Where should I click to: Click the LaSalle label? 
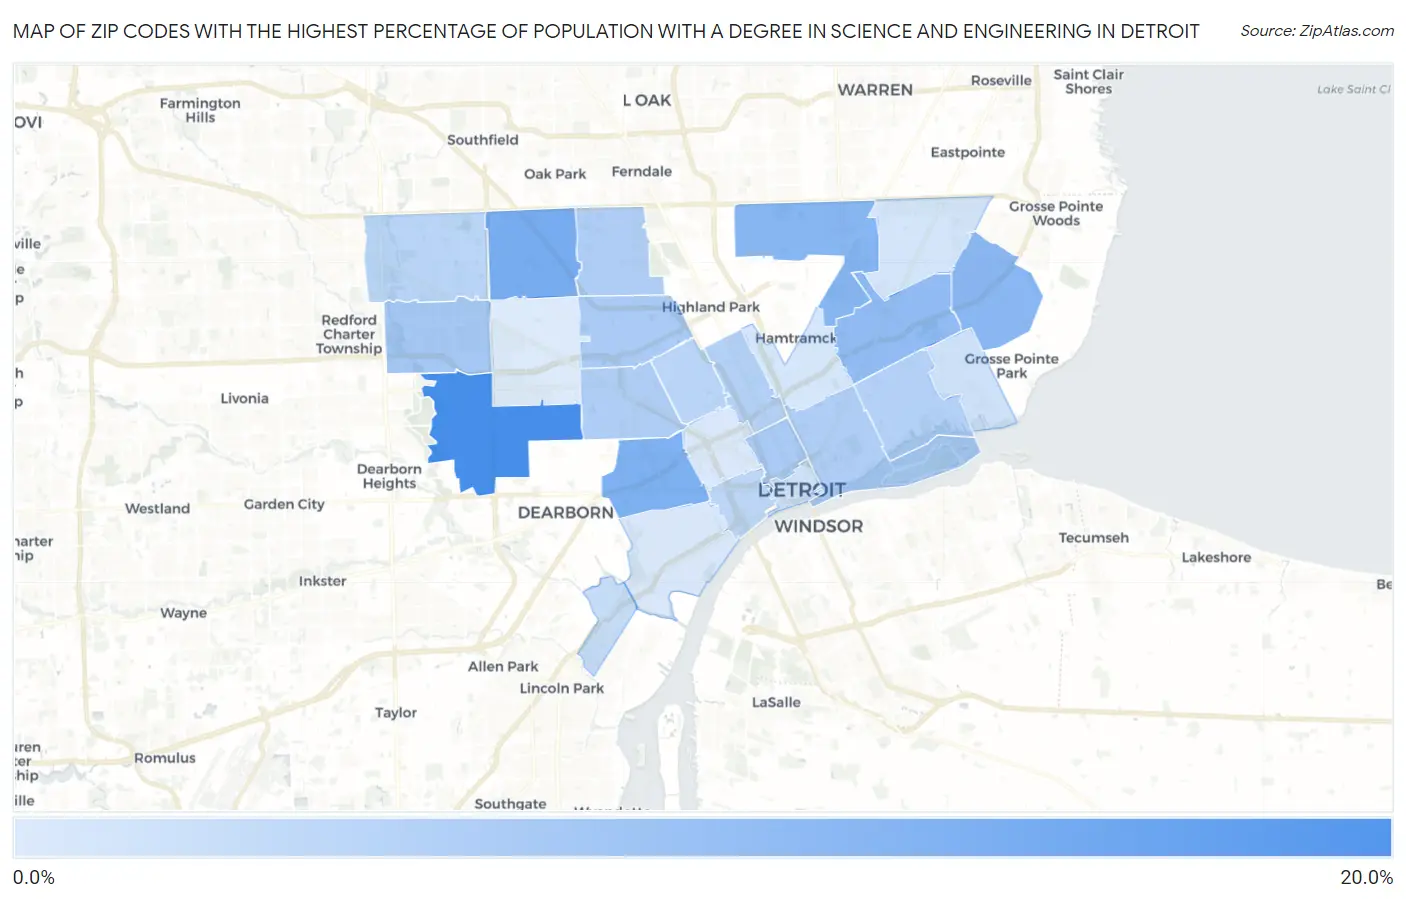(x=776, y=702)
